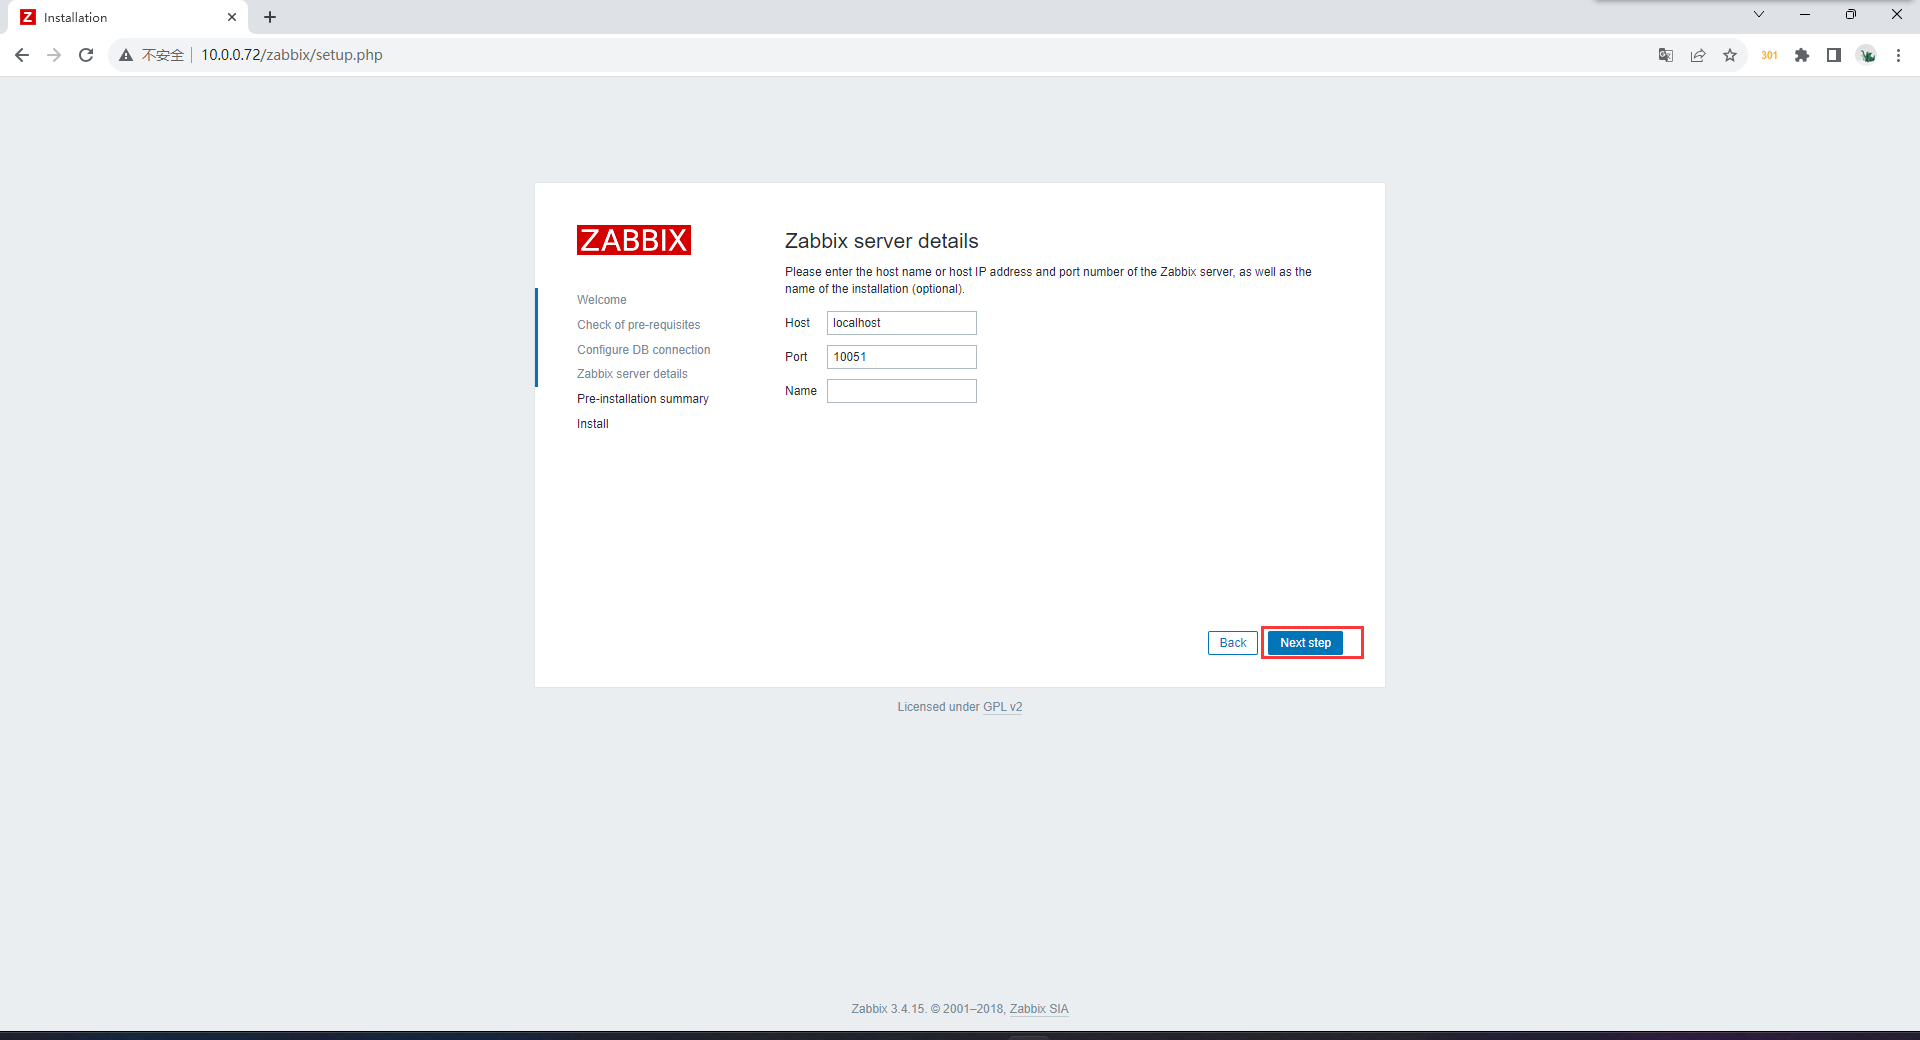1920x1040 pixels.
Task: Open the profile avatar icon
Action: [x=1867, y=55]
